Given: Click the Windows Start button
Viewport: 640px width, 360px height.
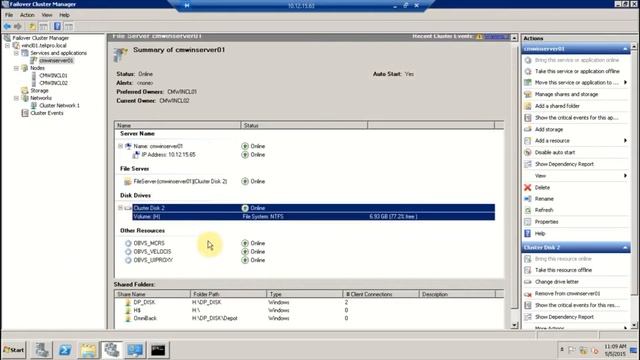Looking at the screenshot, I should (x=14, y=350).
